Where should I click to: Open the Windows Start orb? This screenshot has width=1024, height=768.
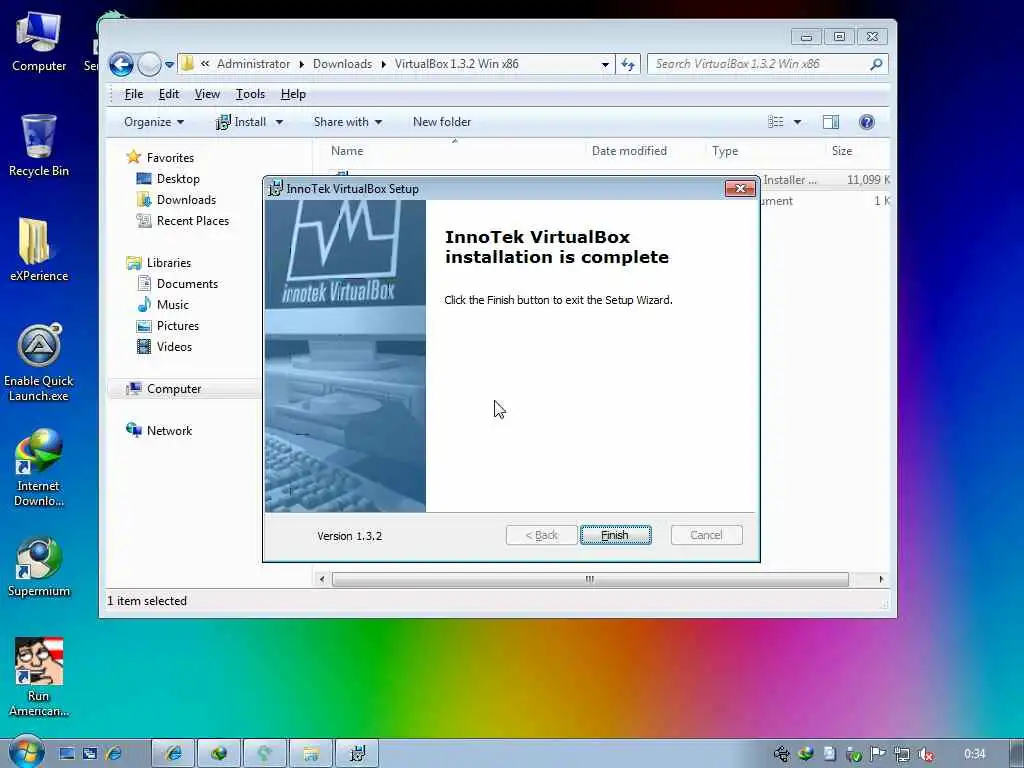pyautogui.click(x=26, y=753)
